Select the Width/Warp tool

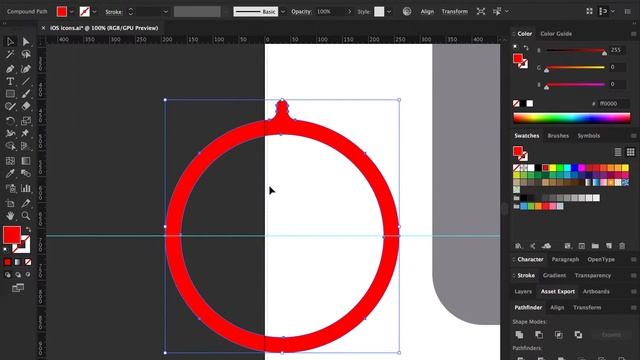[x=10, y=133]
